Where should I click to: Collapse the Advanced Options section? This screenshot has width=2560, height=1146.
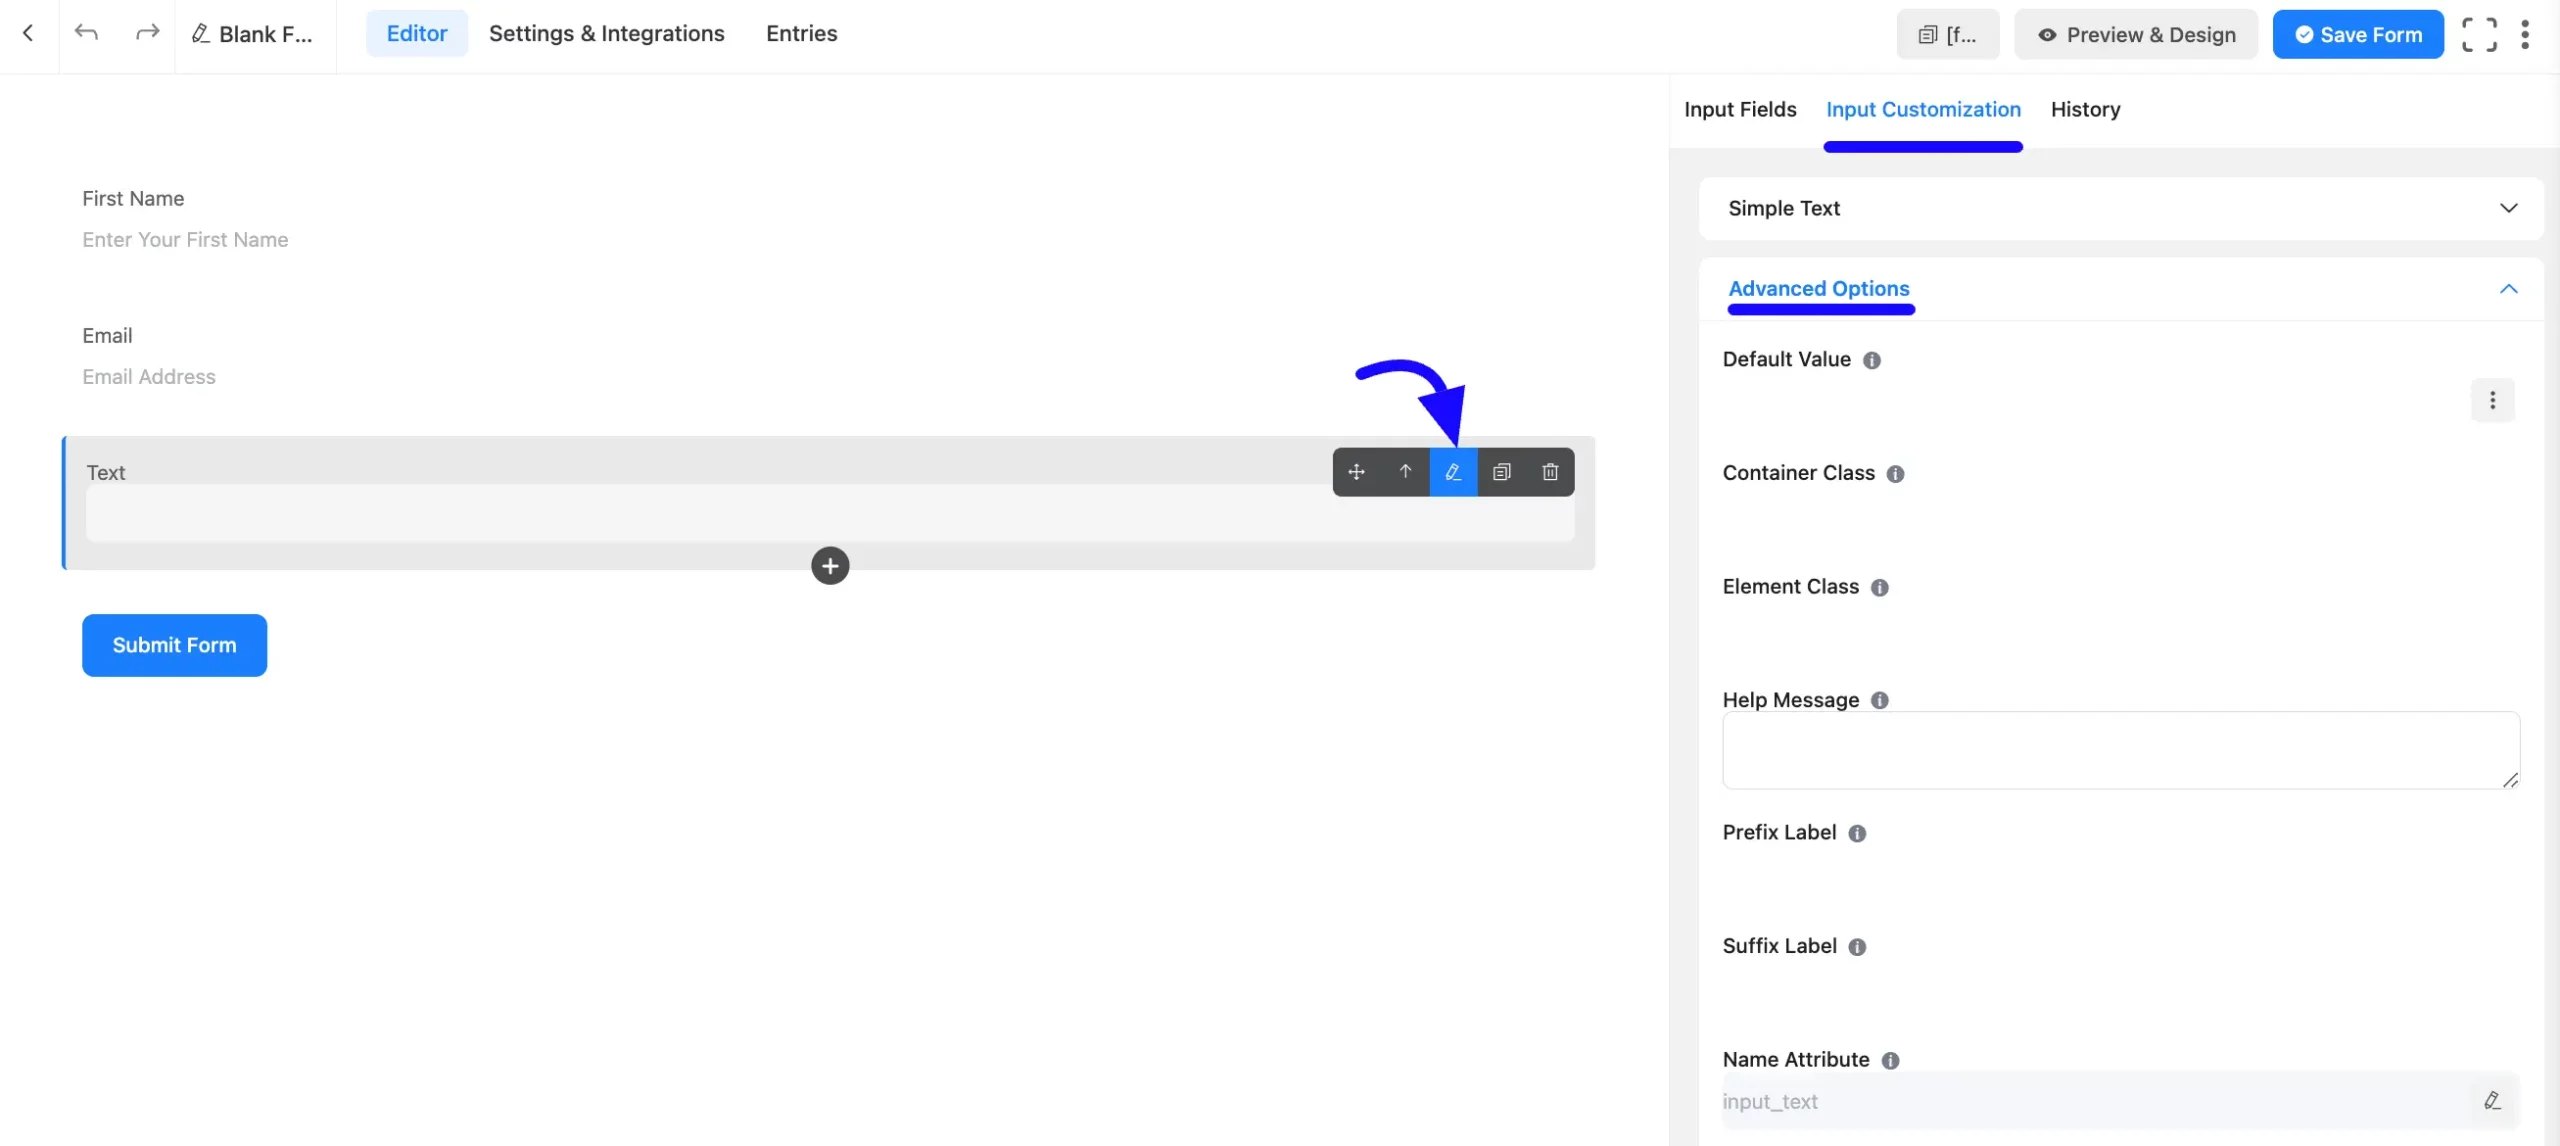[2507, 289]
